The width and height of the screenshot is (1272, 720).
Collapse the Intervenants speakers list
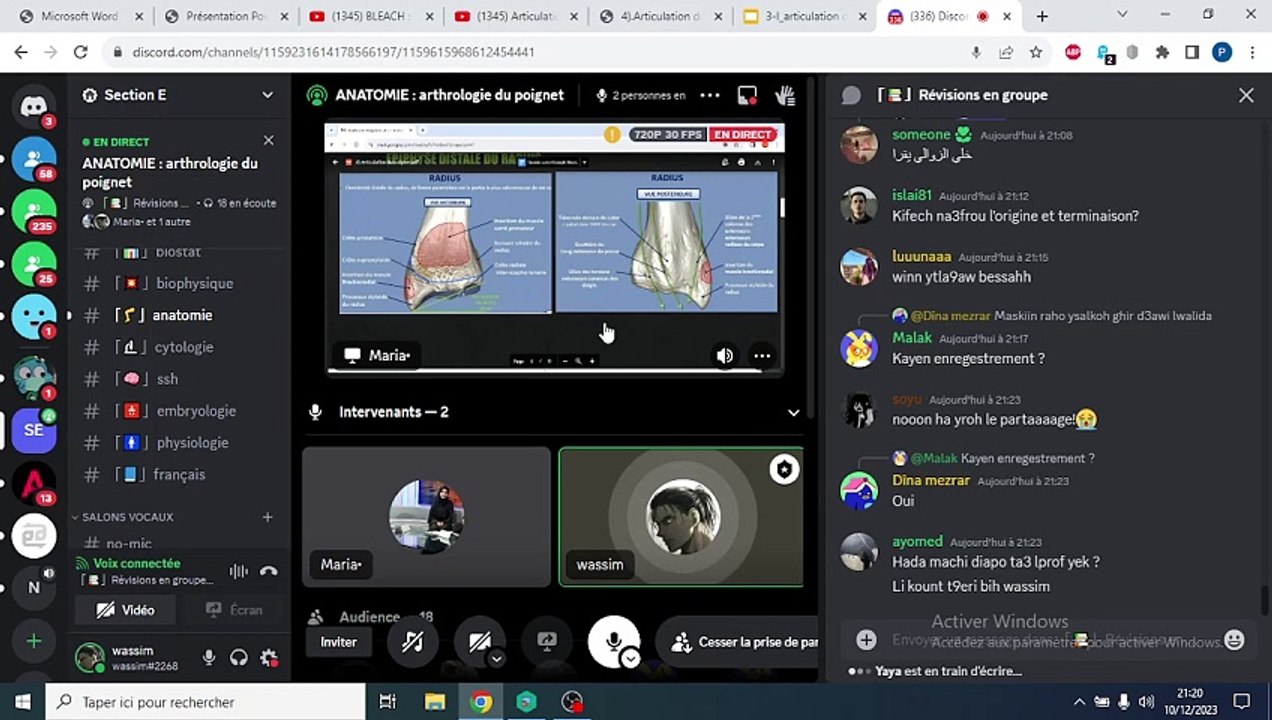click(793, 412)
